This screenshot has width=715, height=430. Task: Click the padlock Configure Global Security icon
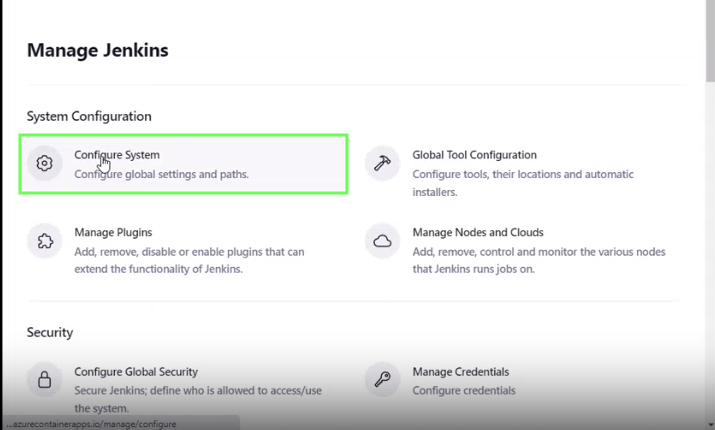[44, 380]
